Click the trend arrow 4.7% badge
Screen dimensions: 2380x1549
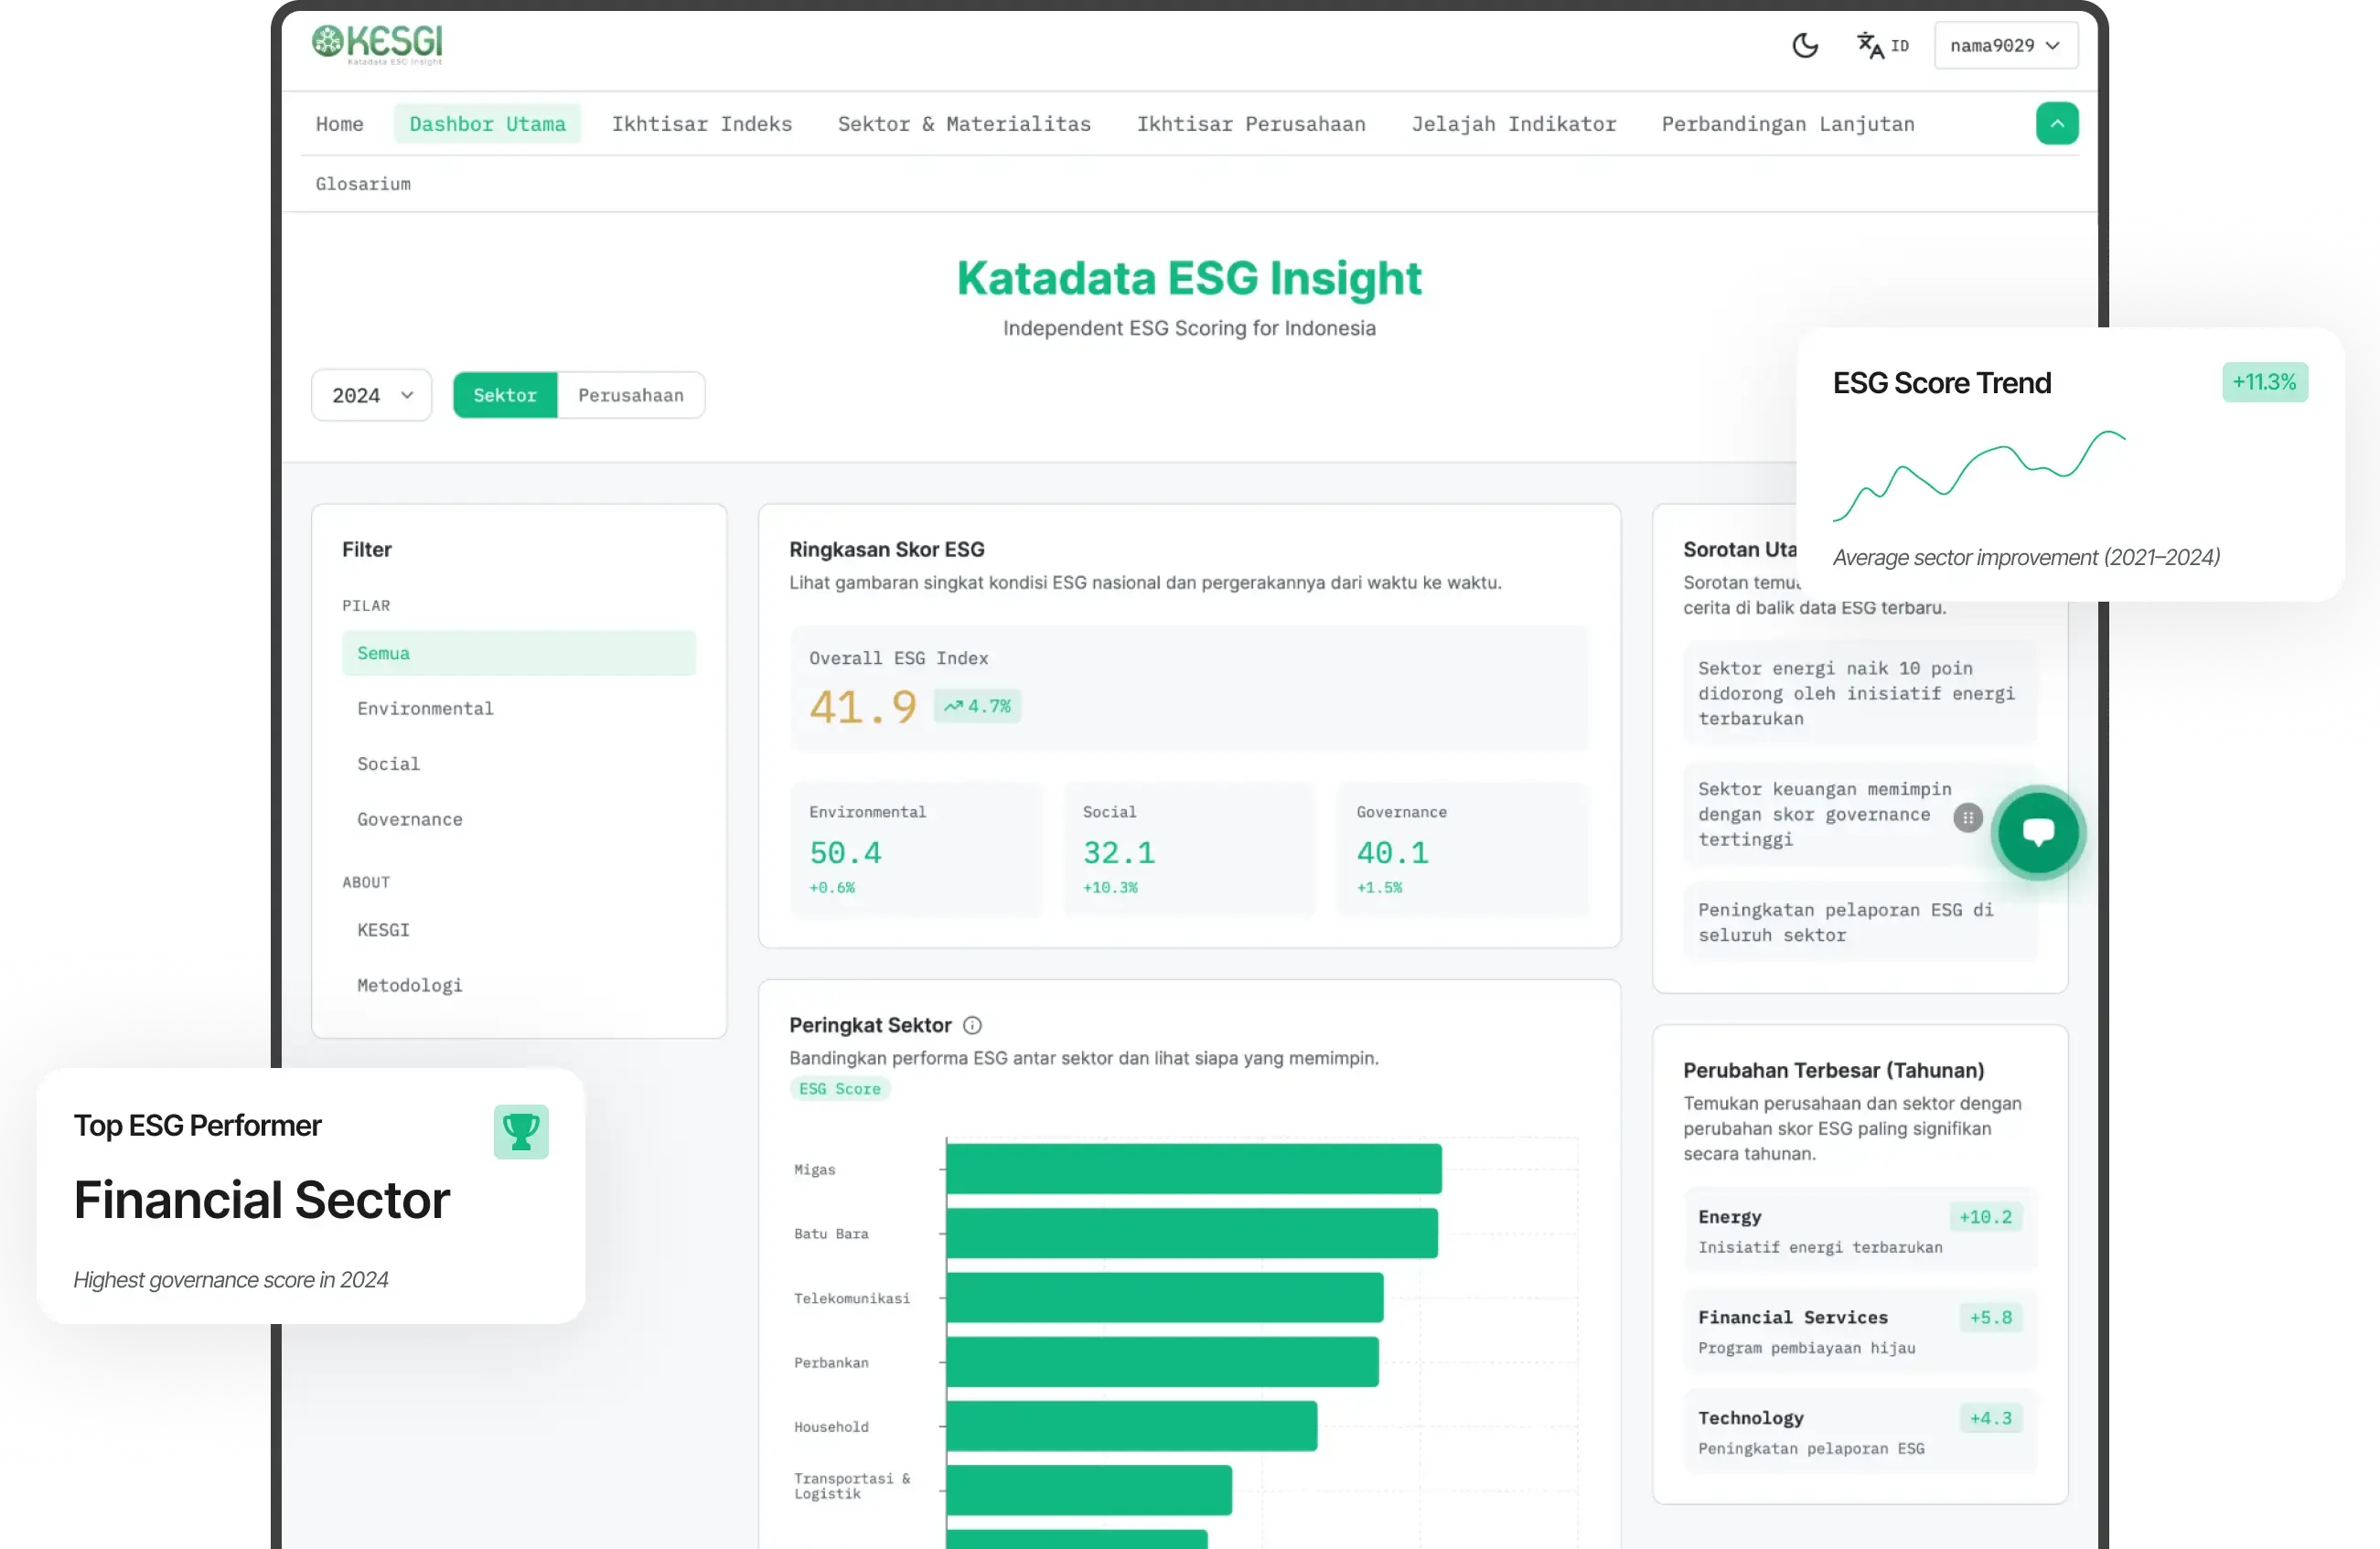977,706
